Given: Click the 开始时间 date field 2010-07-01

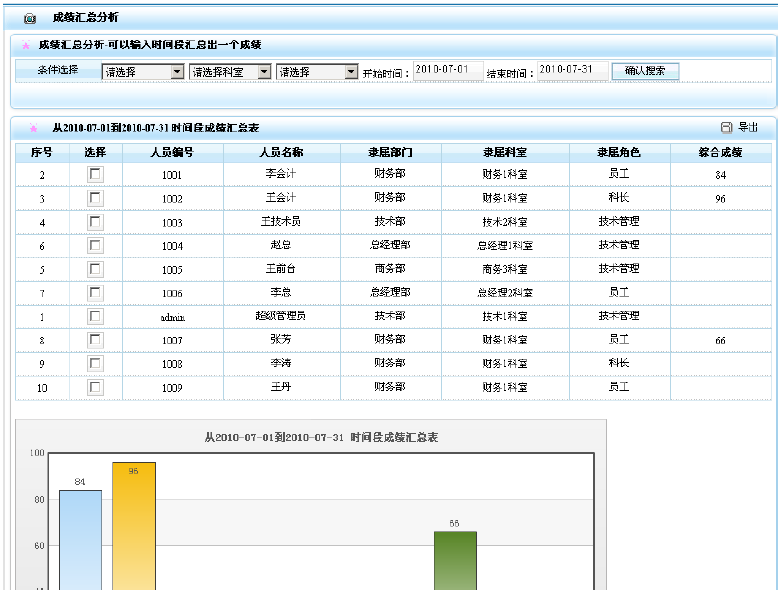Looking at the screenshot, I should (x=448, y=70).
